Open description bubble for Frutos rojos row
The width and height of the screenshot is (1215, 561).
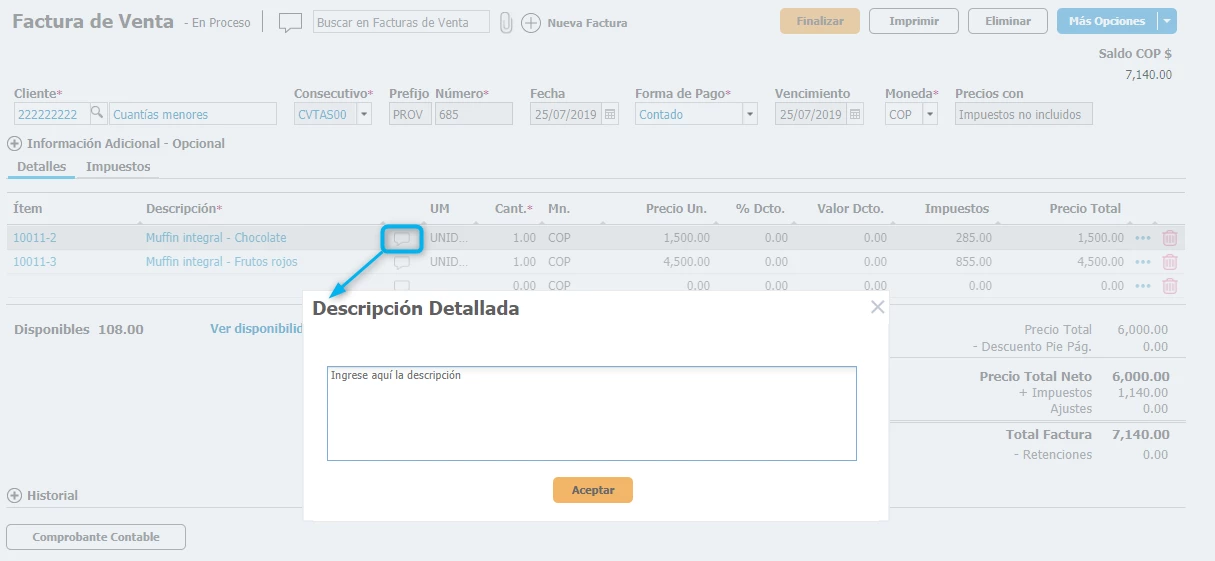pyautogui.click(x=402, y=263)
